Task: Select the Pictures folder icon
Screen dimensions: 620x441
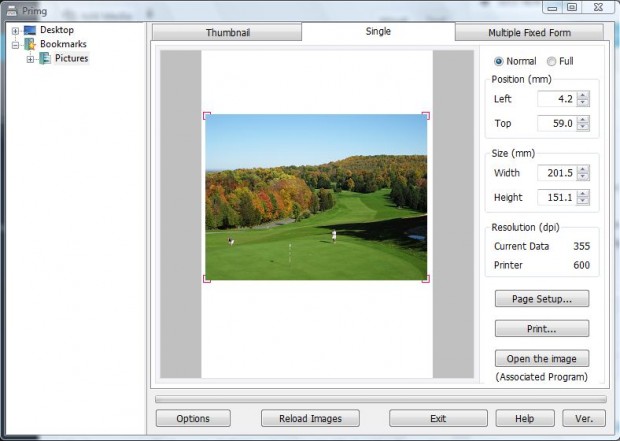Action: [x=45, y=59]
